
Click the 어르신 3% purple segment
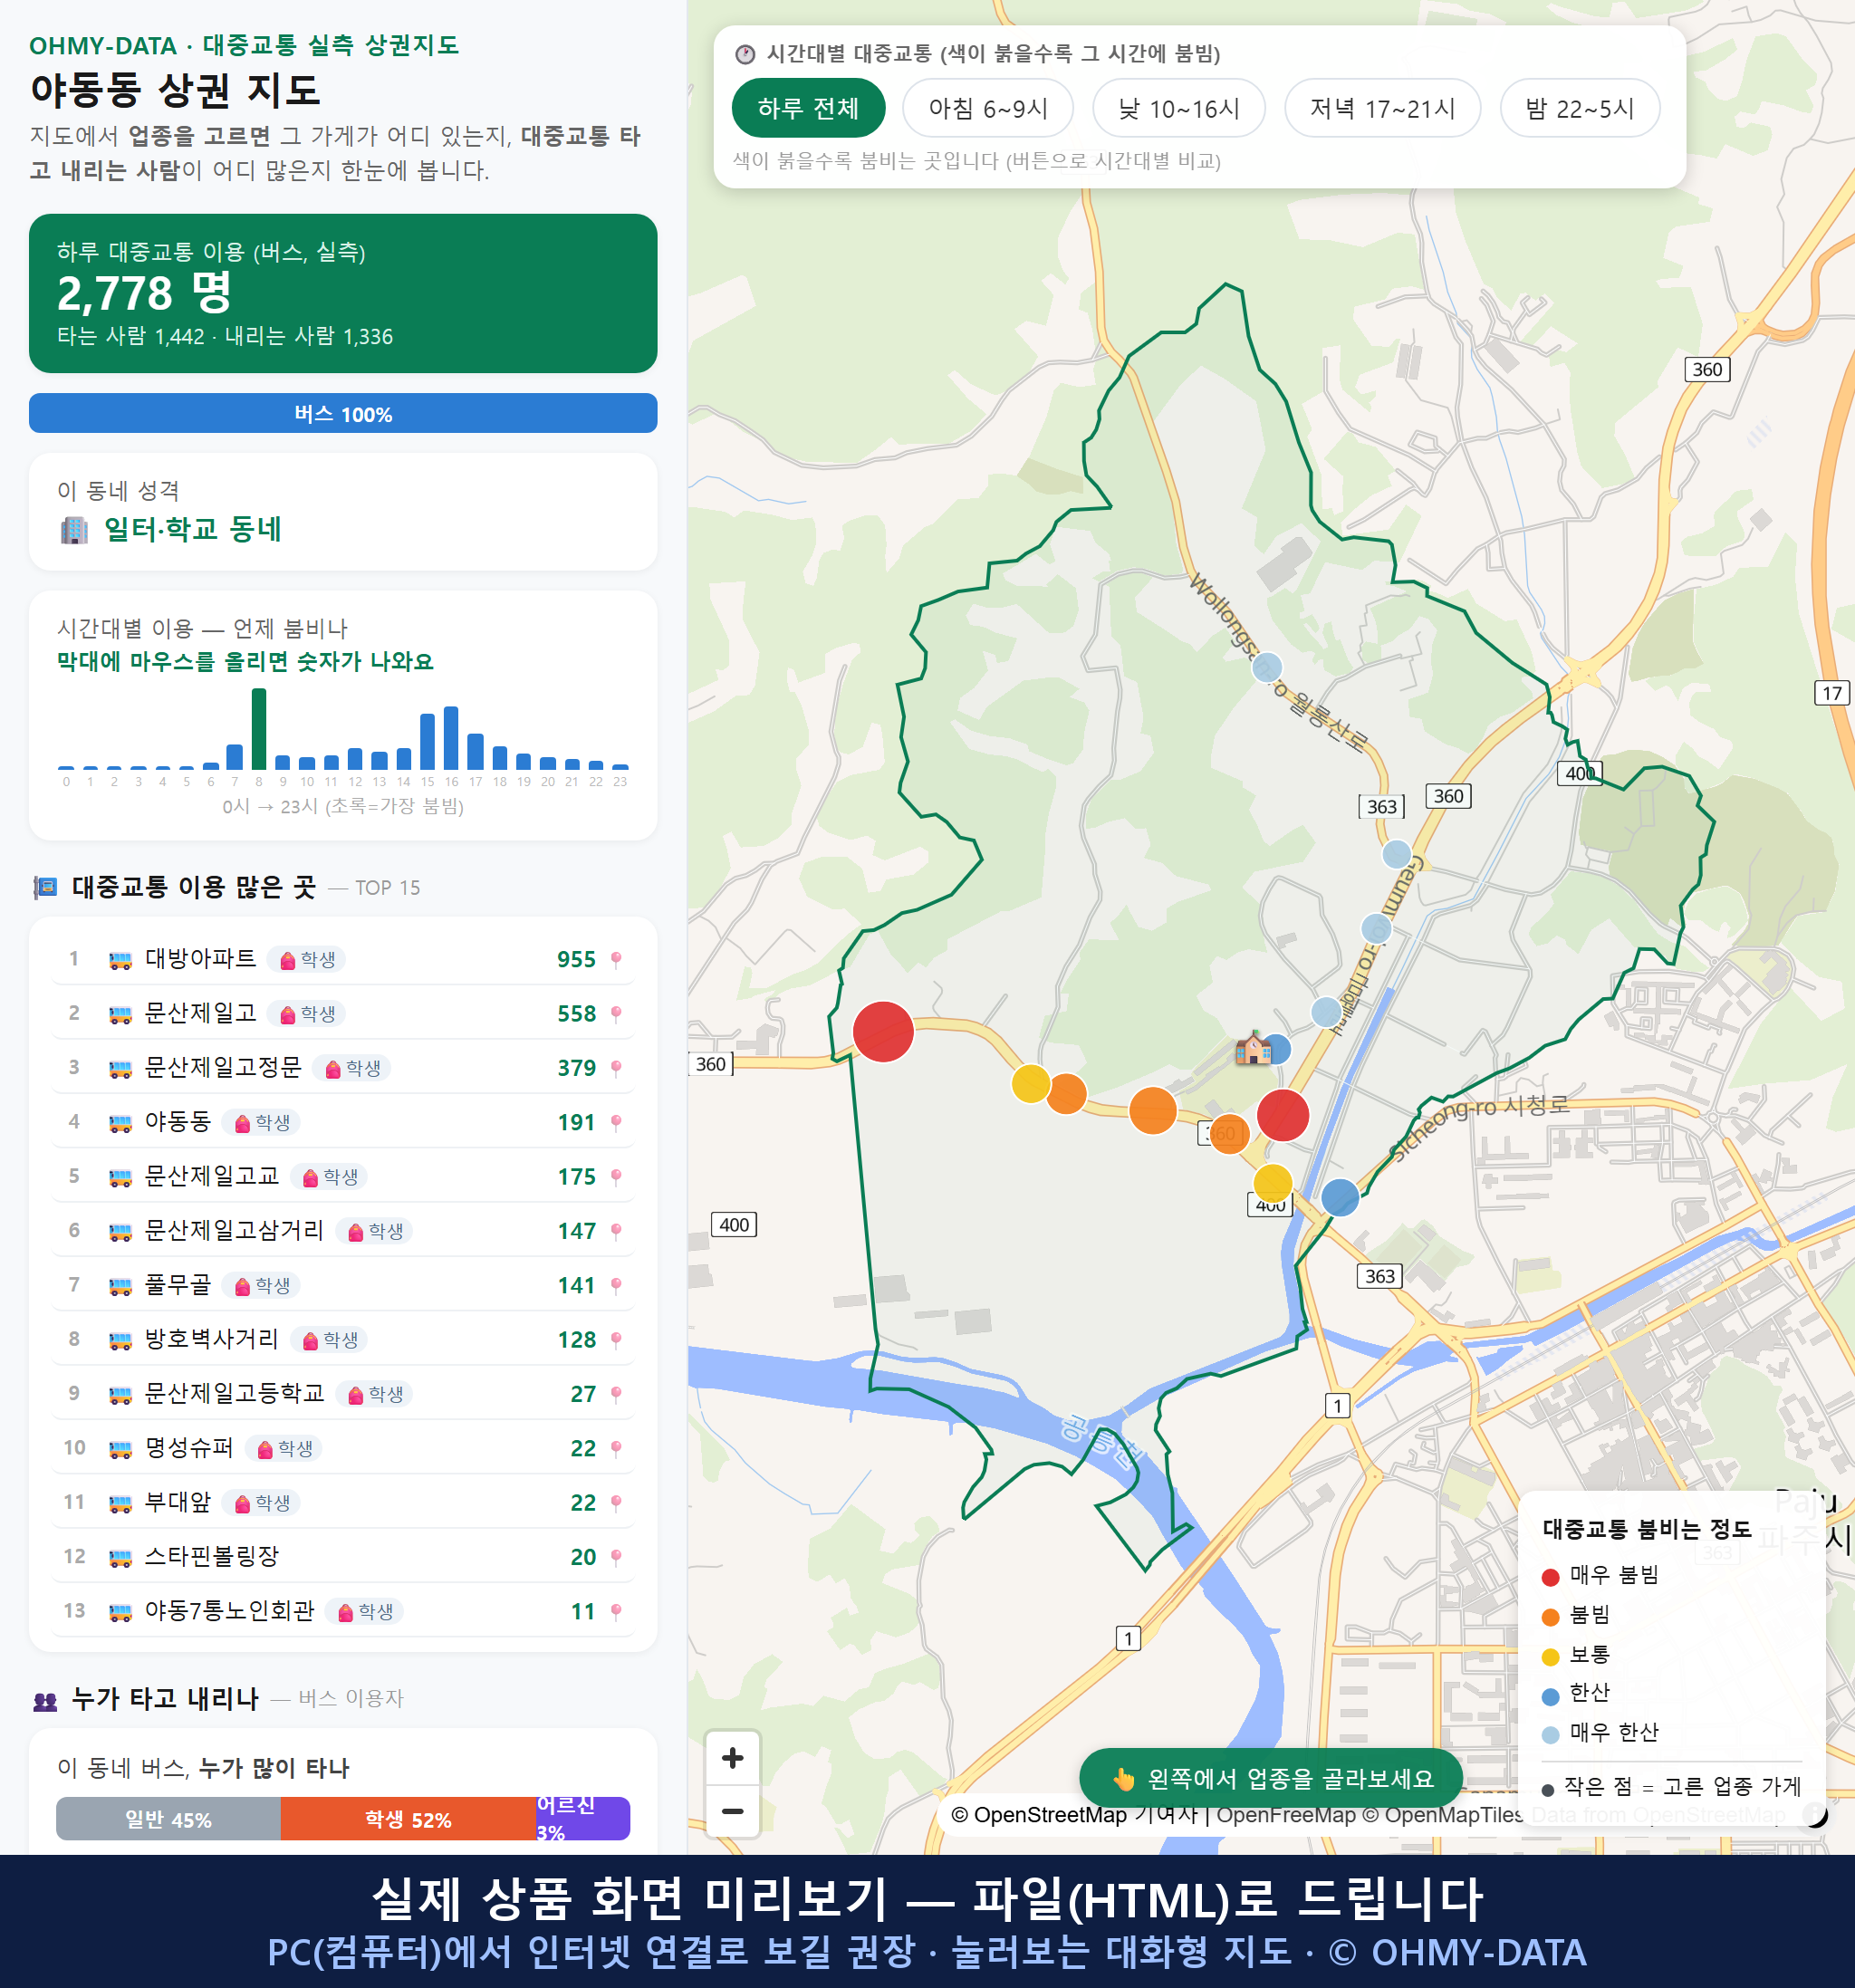click(x=583, y=1819)
